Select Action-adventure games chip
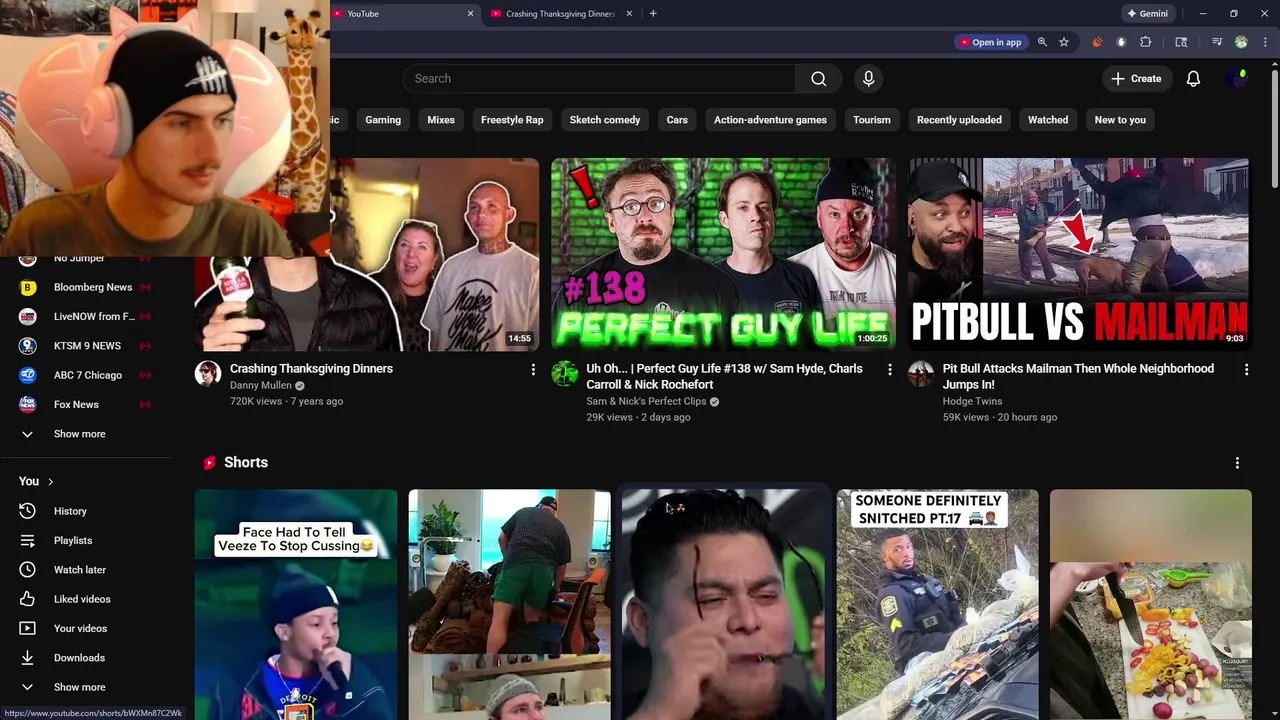Viewport: 1280px width, 720px height. pos(770,120)
